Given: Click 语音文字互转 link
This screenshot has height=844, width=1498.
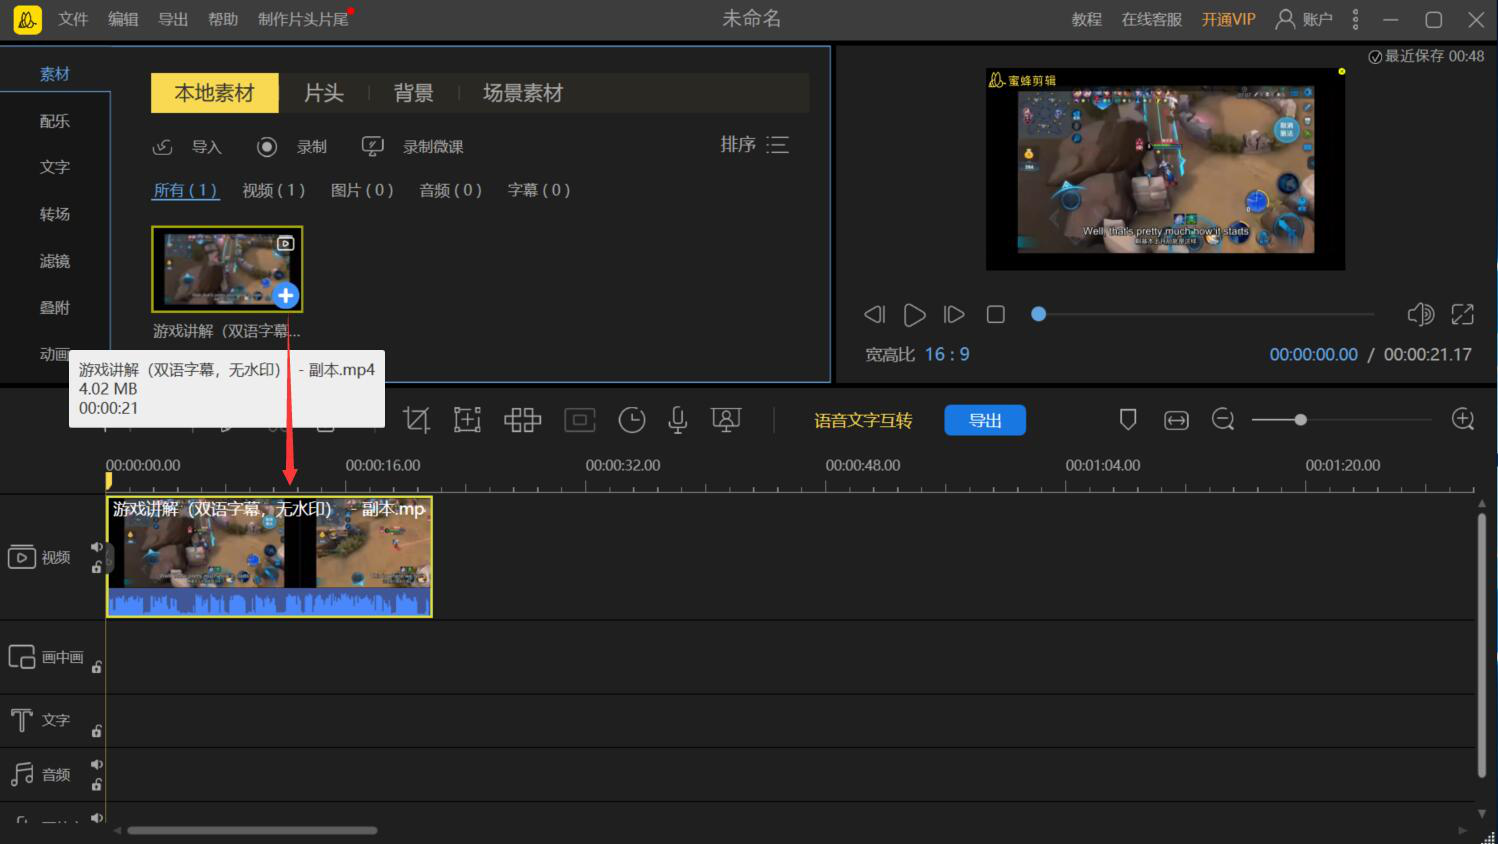Looking at the screenshot, I should tap(863, 421).
